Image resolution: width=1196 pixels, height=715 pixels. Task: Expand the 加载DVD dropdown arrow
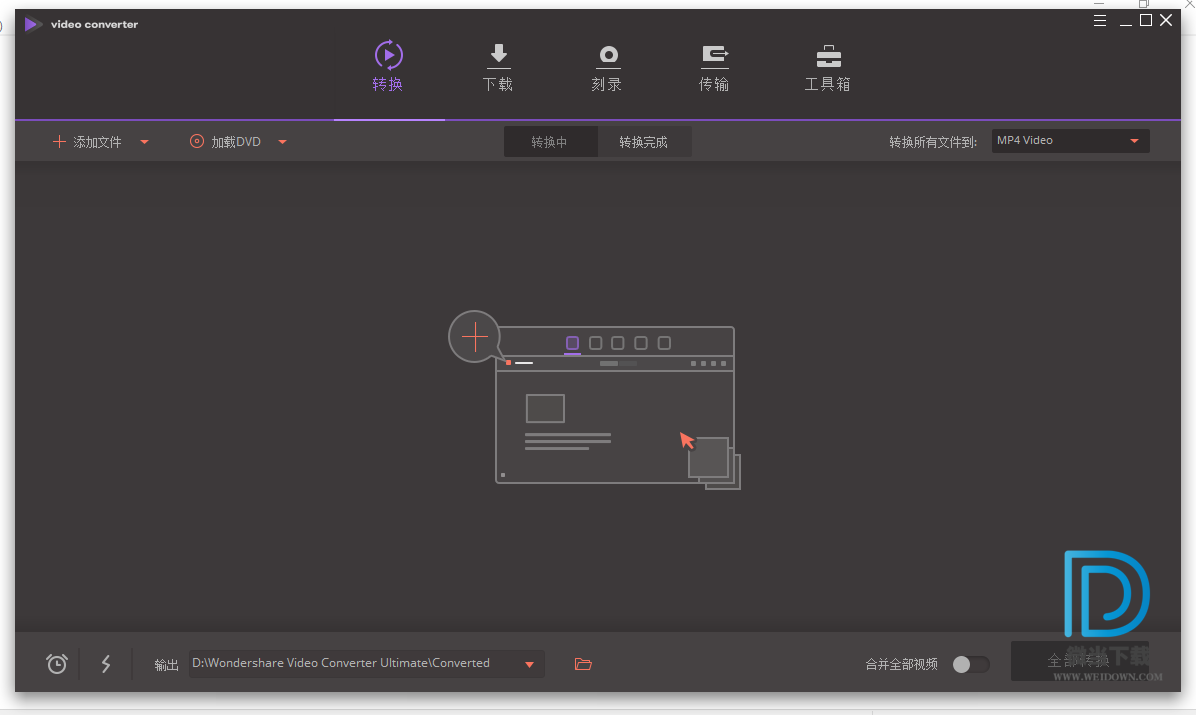(282, 142)
